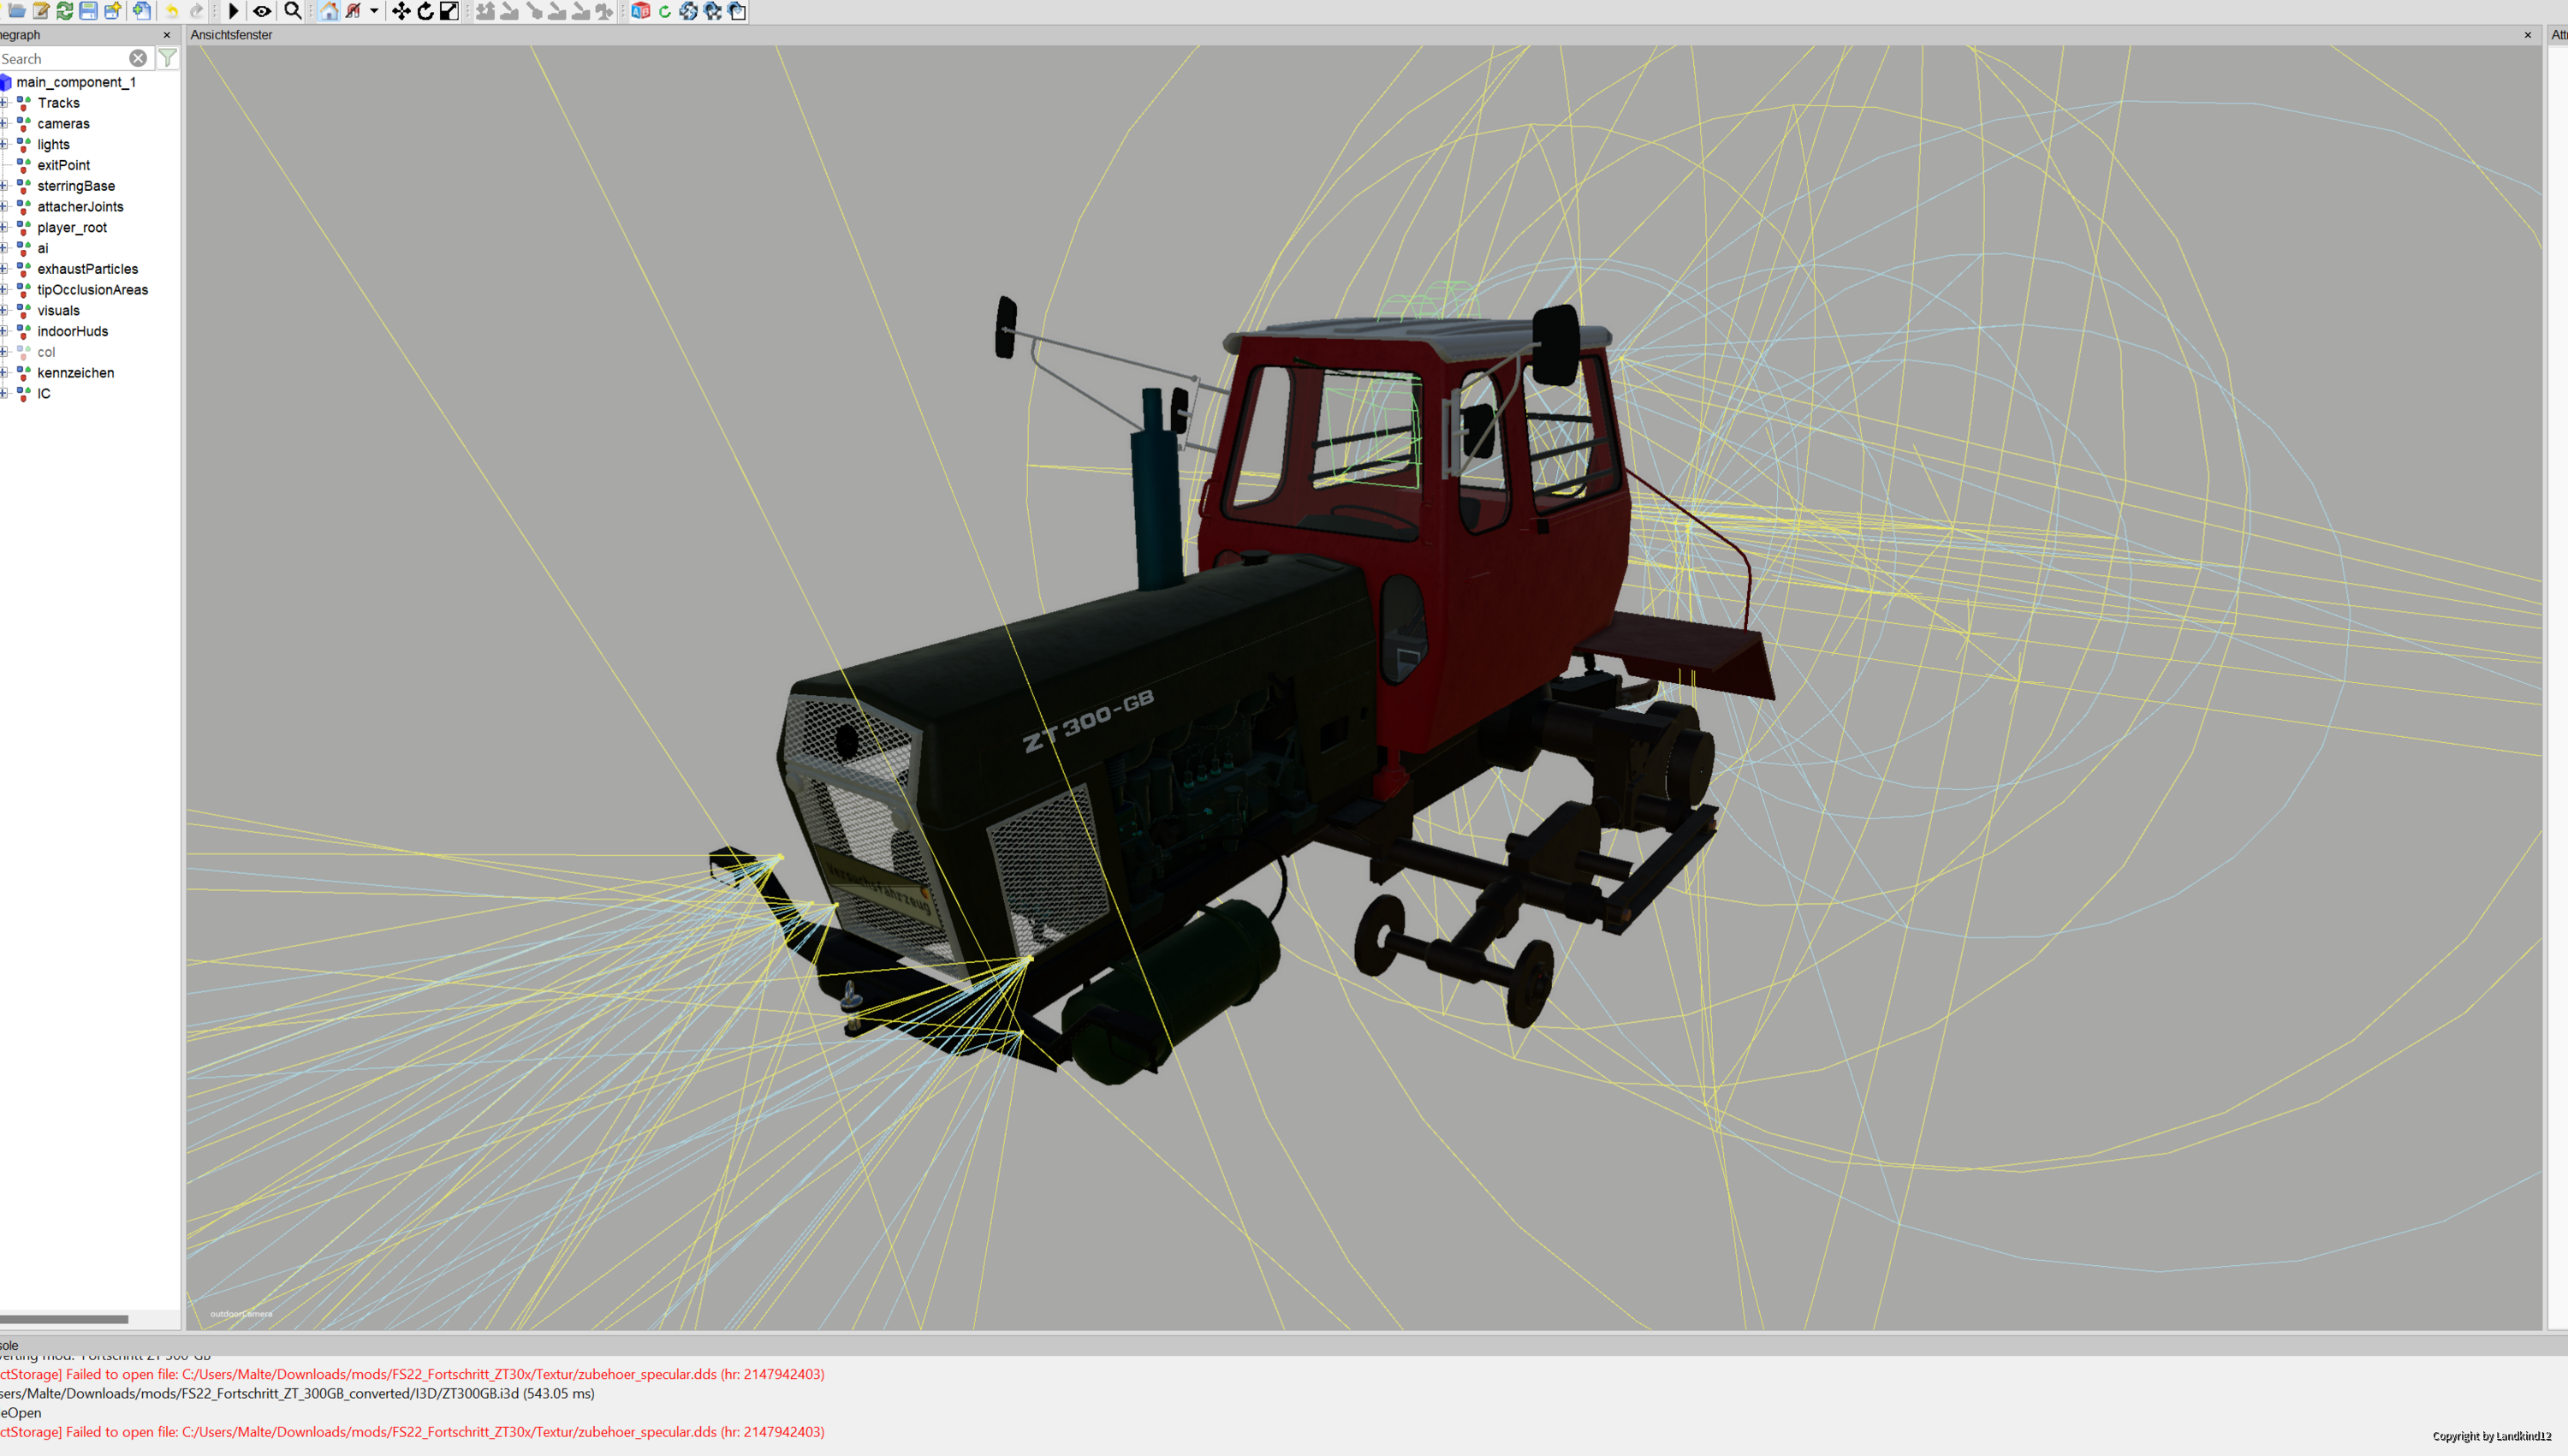Click the first grayed-out terrain sculpt icon

[x=485, y=11]
